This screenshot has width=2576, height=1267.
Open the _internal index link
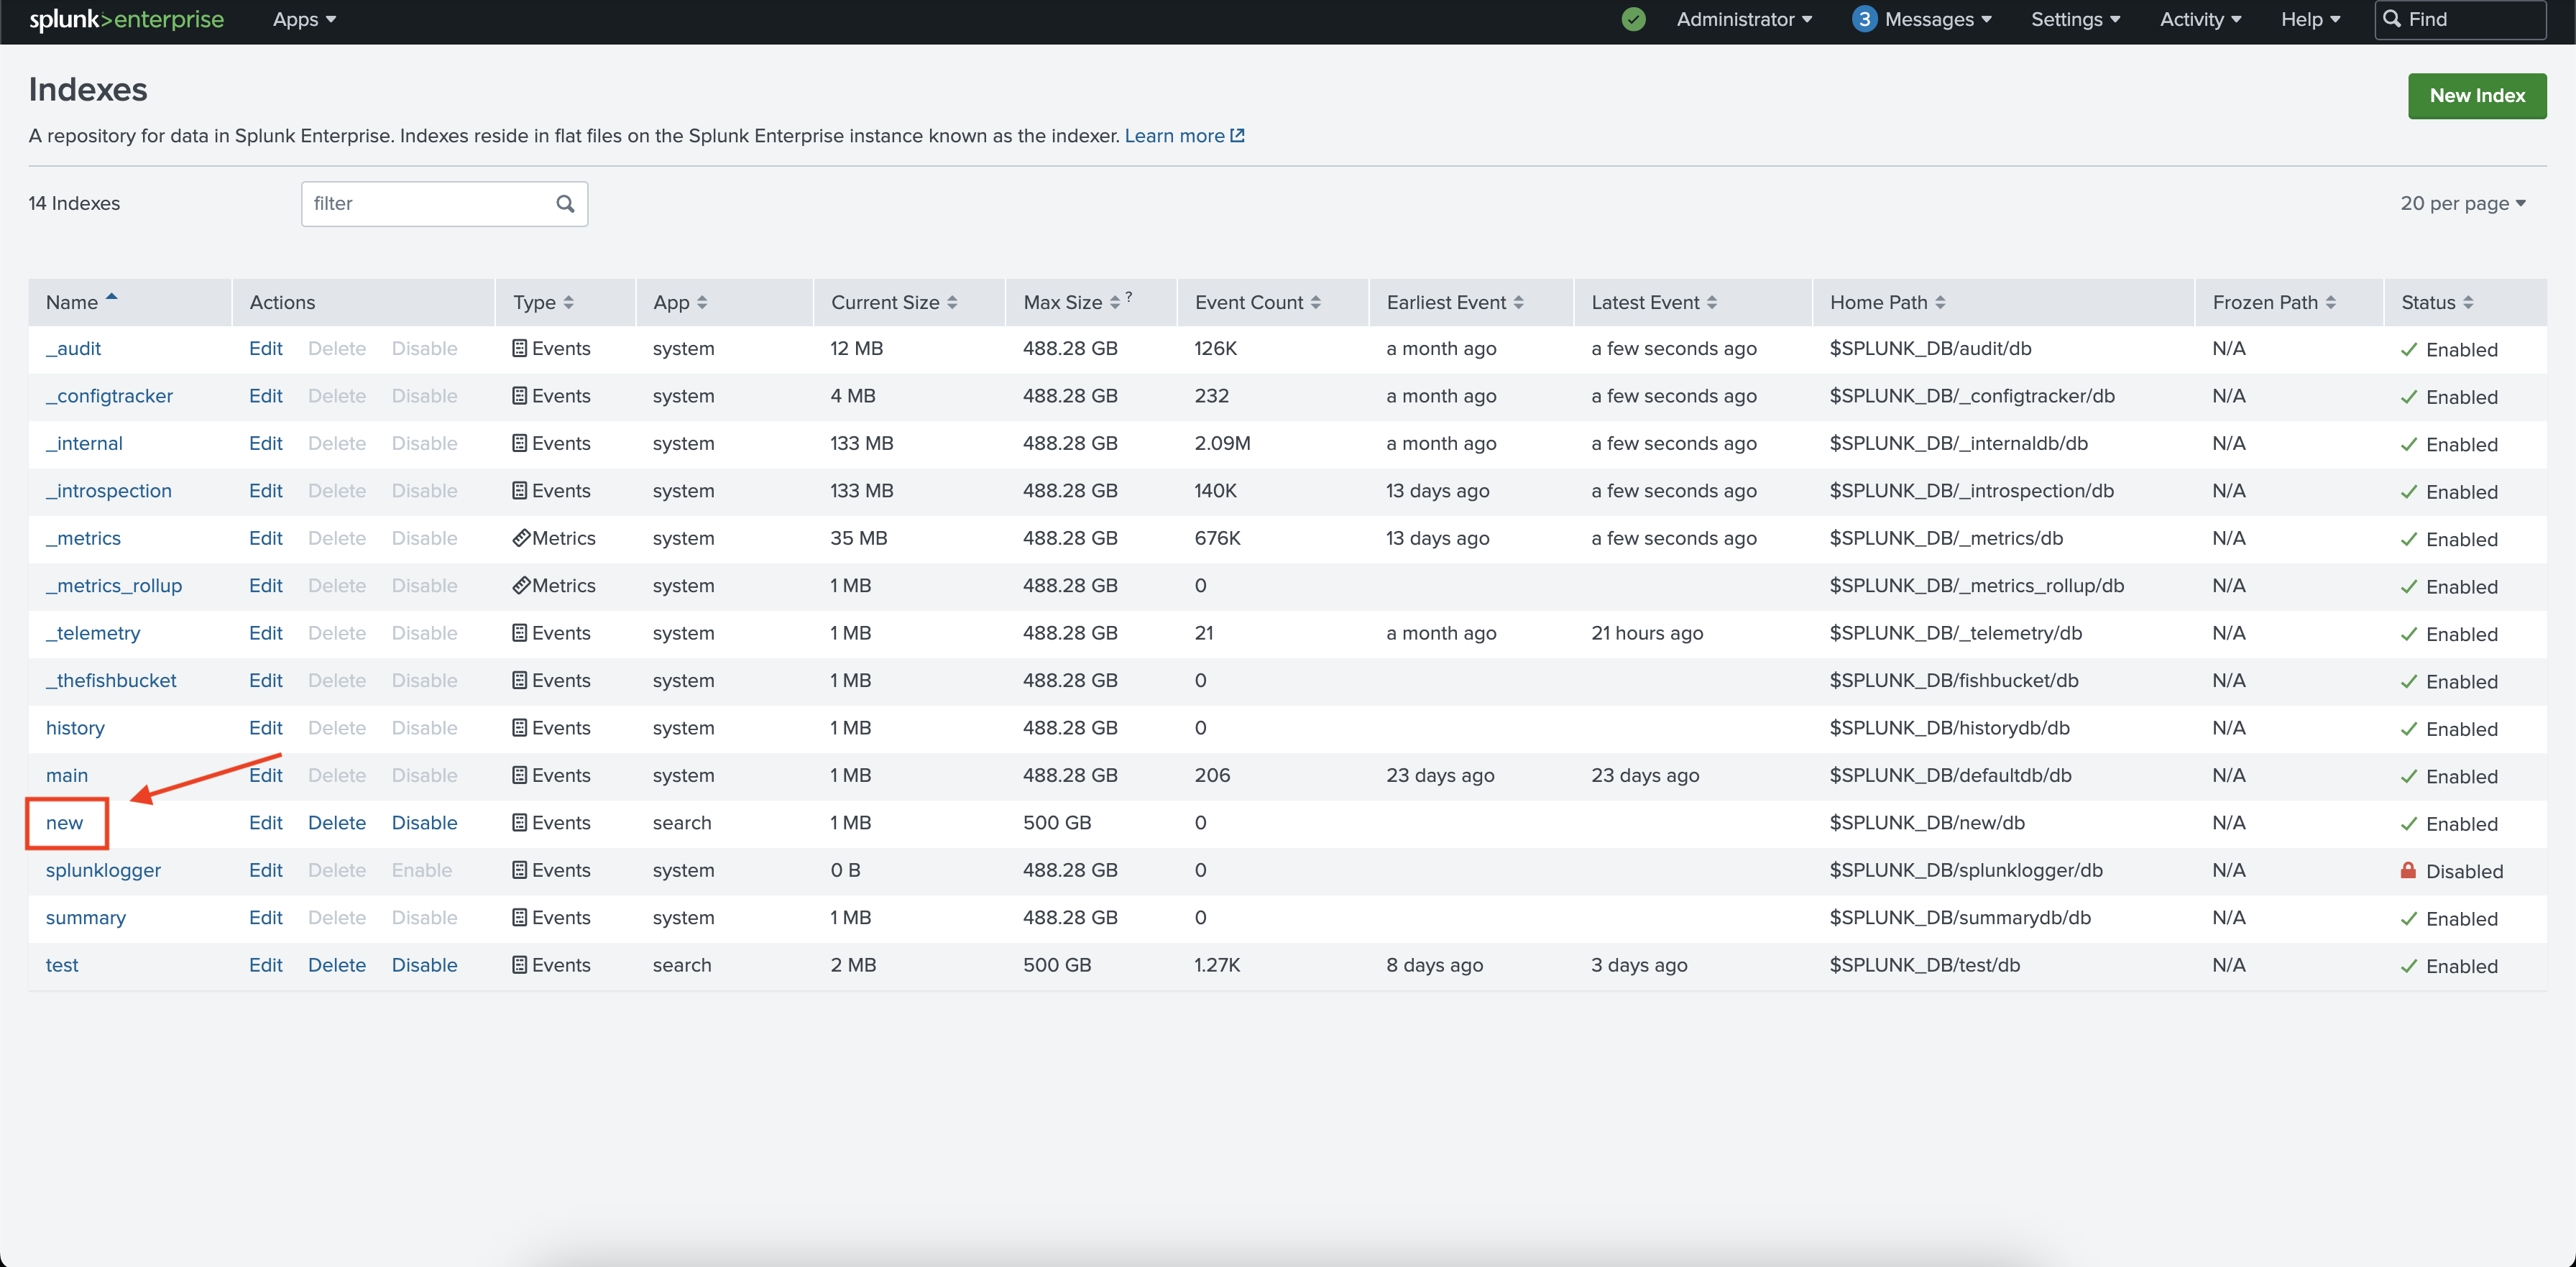[x=84, y=443]
